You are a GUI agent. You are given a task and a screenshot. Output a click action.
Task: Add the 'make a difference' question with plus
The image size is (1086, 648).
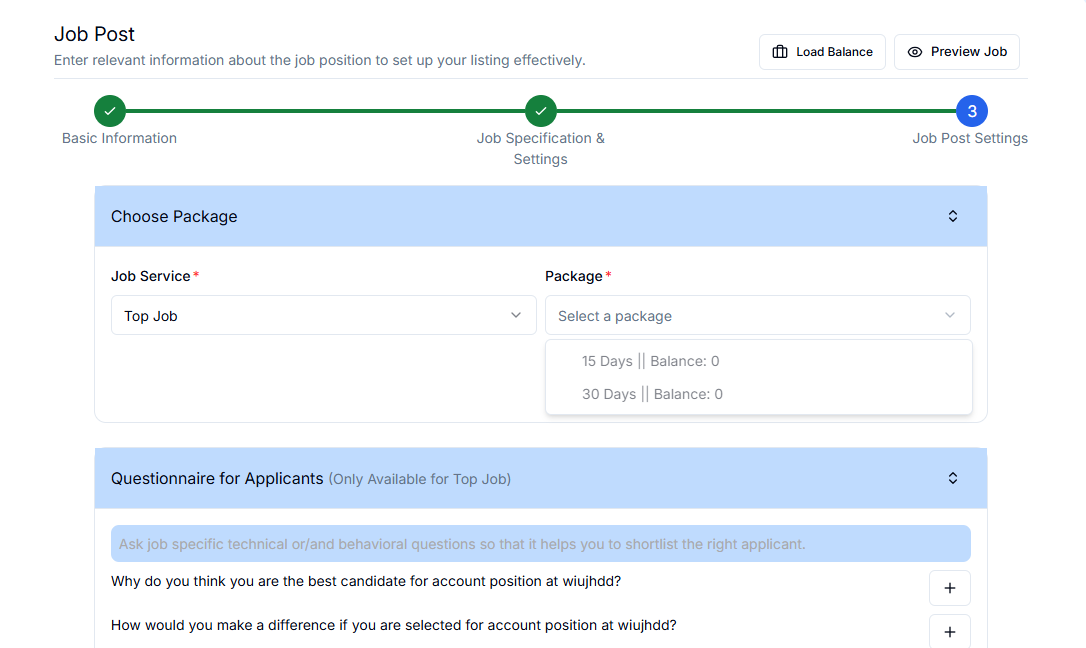tap(950, 631)
